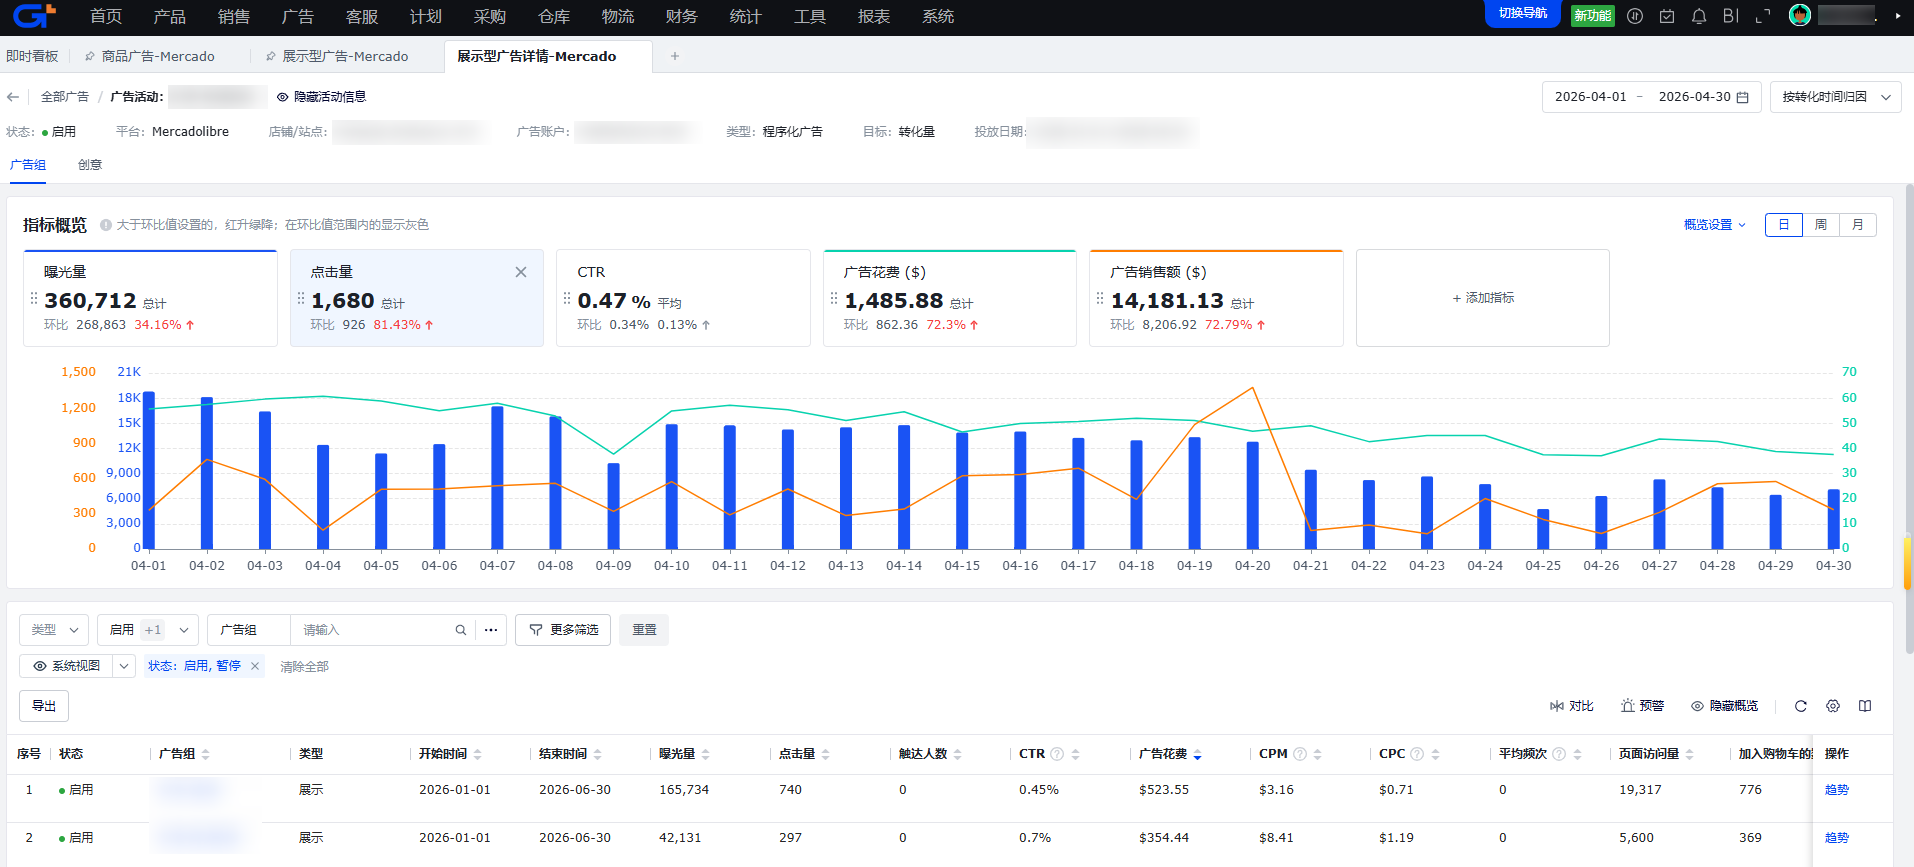Click the notification bell icon
1914x867 pixels.
1699,16
